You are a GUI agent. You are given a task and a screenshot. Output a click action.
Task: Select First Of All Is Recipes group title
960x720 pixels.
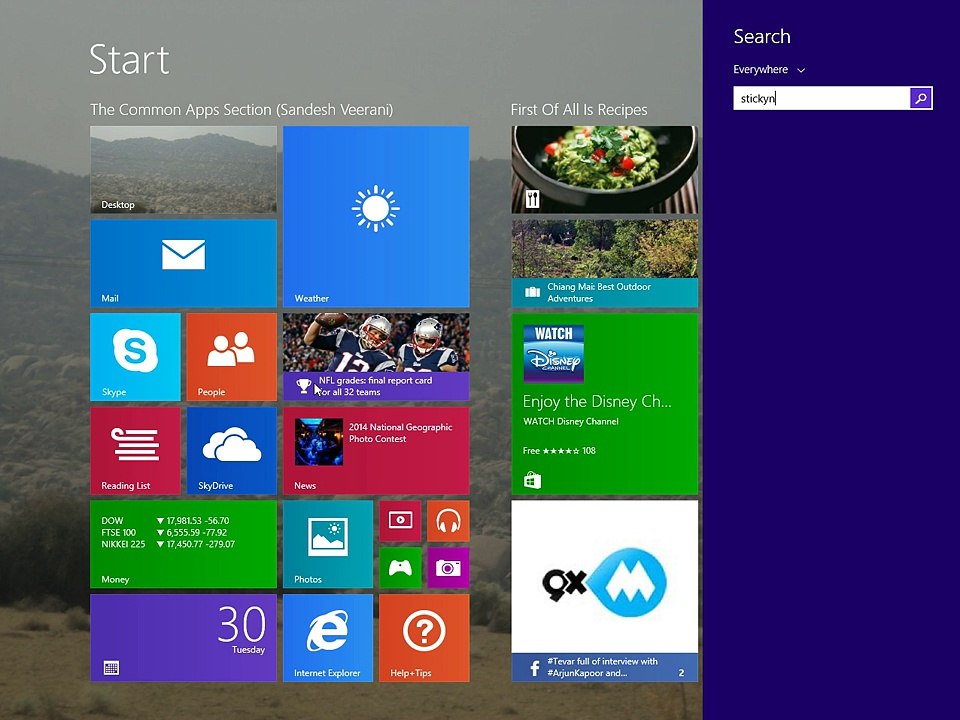[579, 110]
